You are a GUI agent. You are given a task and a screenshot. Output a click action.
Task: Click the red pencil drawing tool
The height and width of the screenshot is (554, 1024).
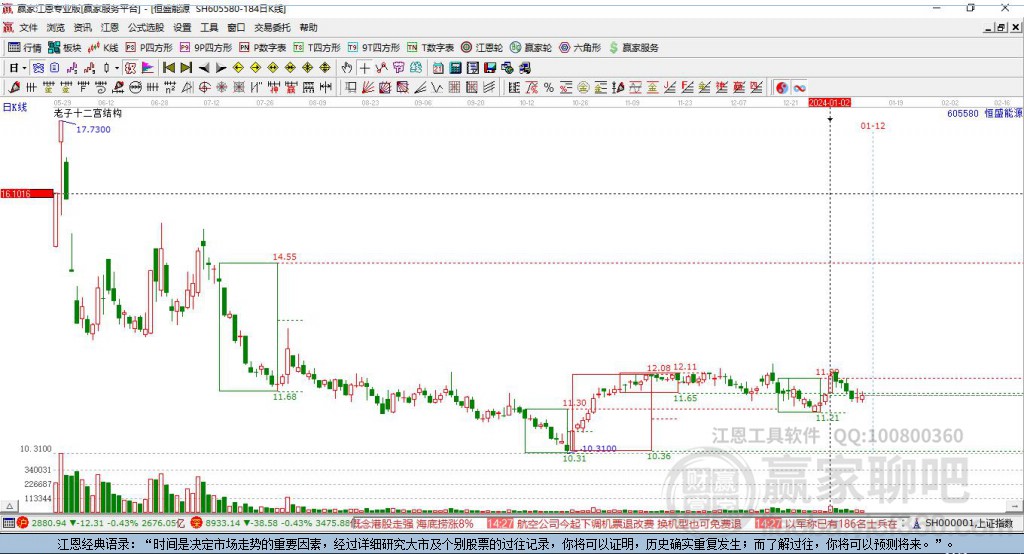tap(14, 88)
